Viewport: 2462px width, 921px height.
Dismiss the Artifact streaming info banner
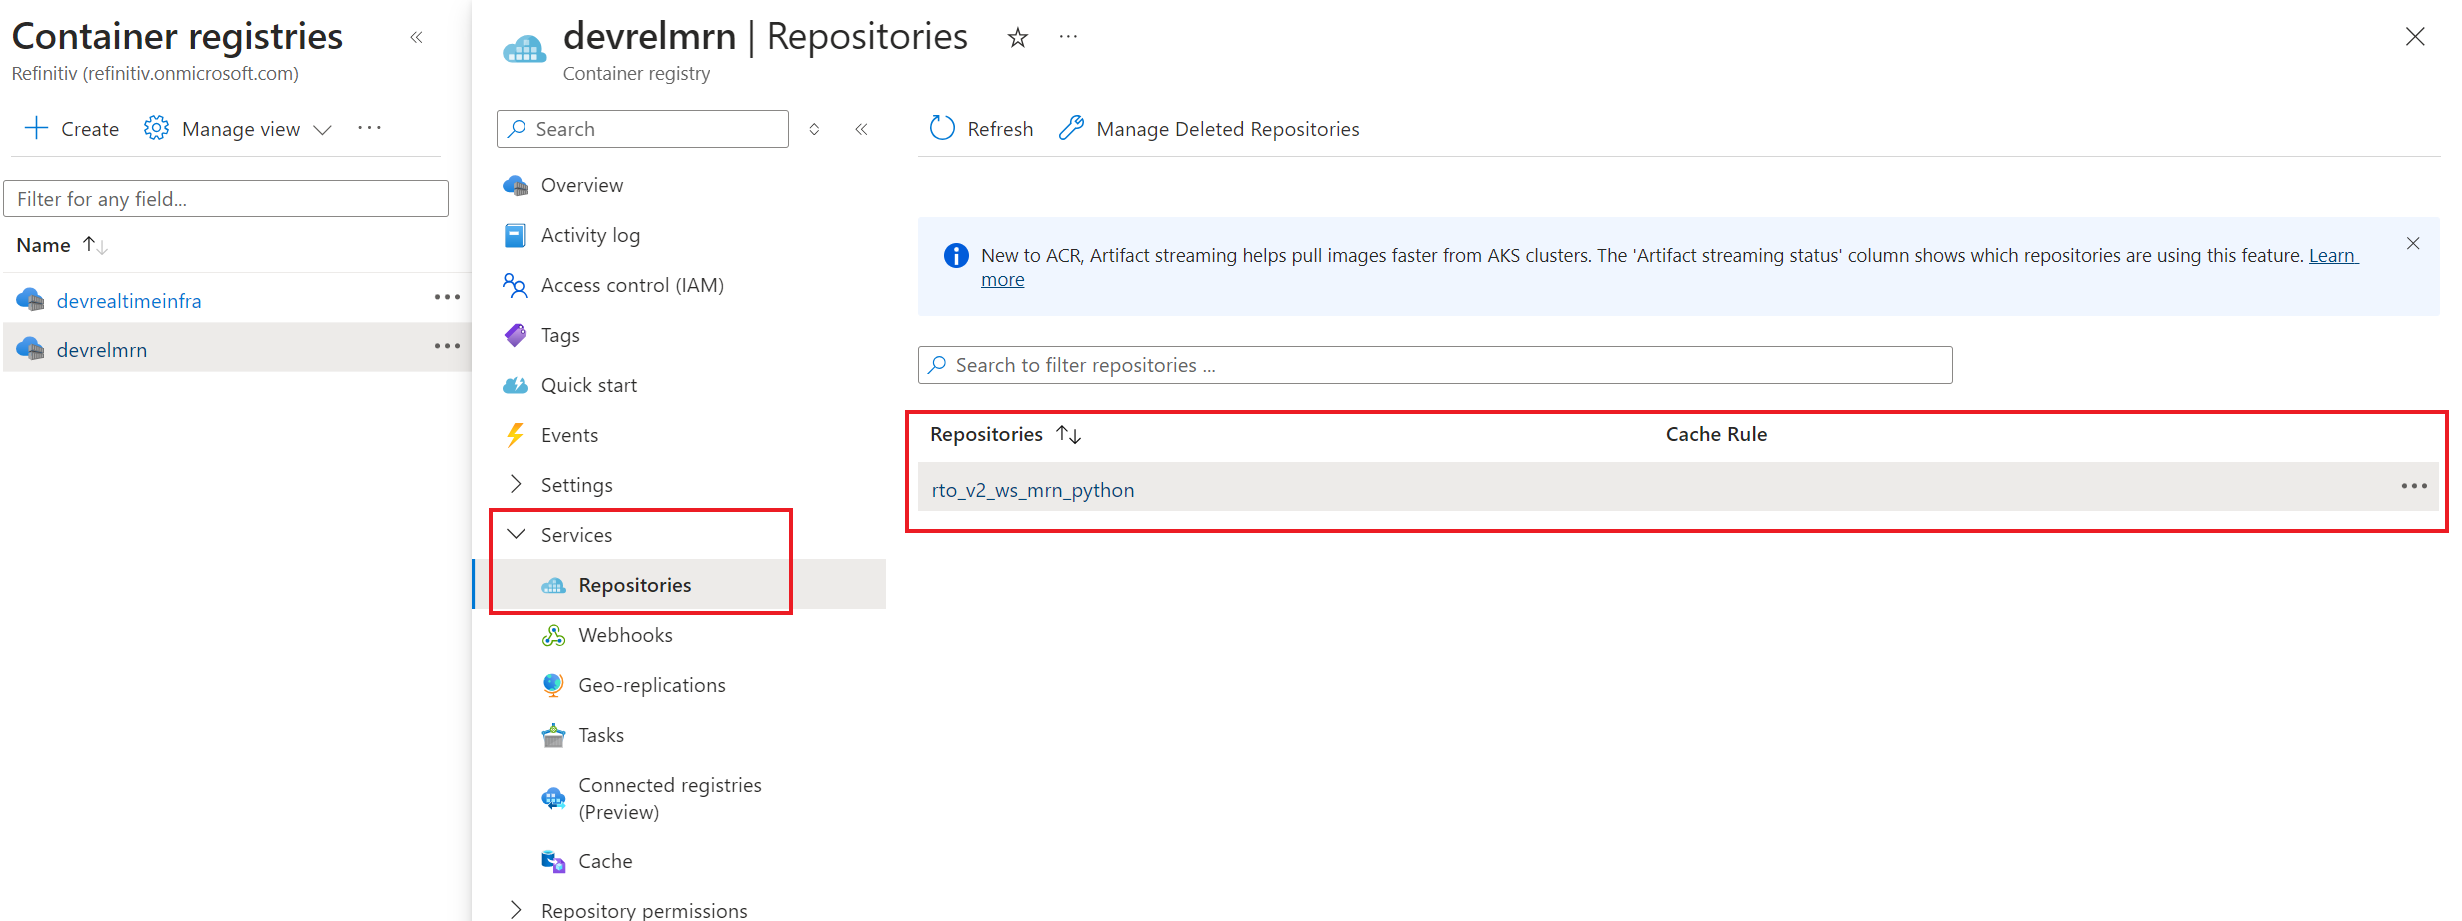pos(2413,243)
